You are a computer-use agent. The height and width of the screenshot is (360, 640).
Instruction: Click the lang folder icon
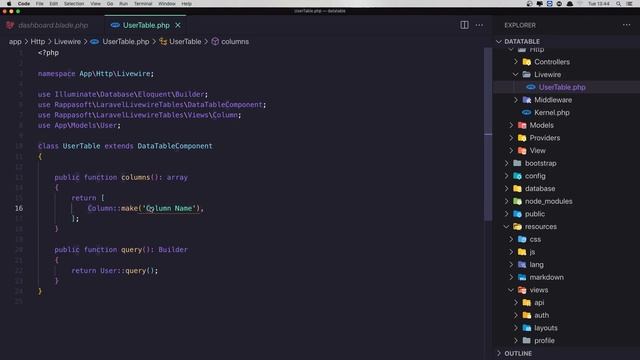522,264
